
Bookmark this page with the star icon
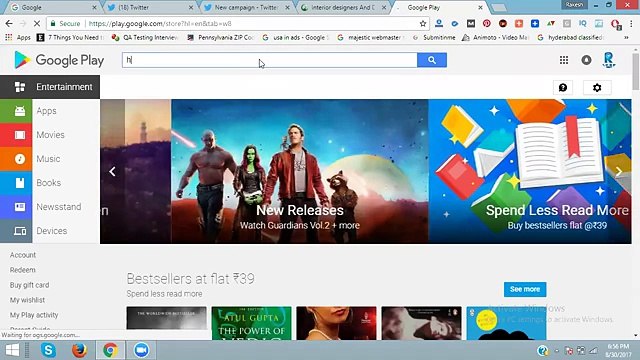tap(423, 24)
